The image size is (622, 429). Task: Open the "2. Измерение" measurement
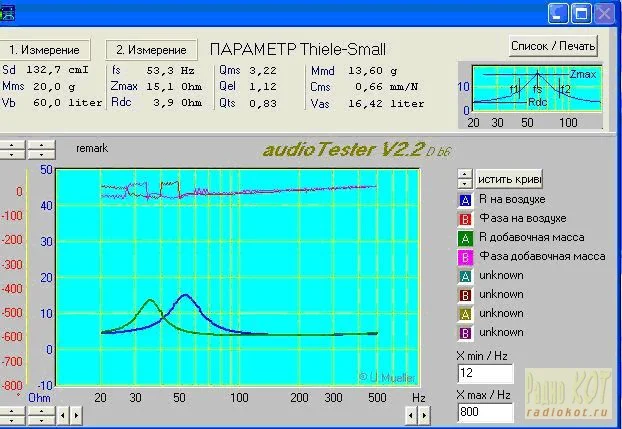click(x=151, y=50)
